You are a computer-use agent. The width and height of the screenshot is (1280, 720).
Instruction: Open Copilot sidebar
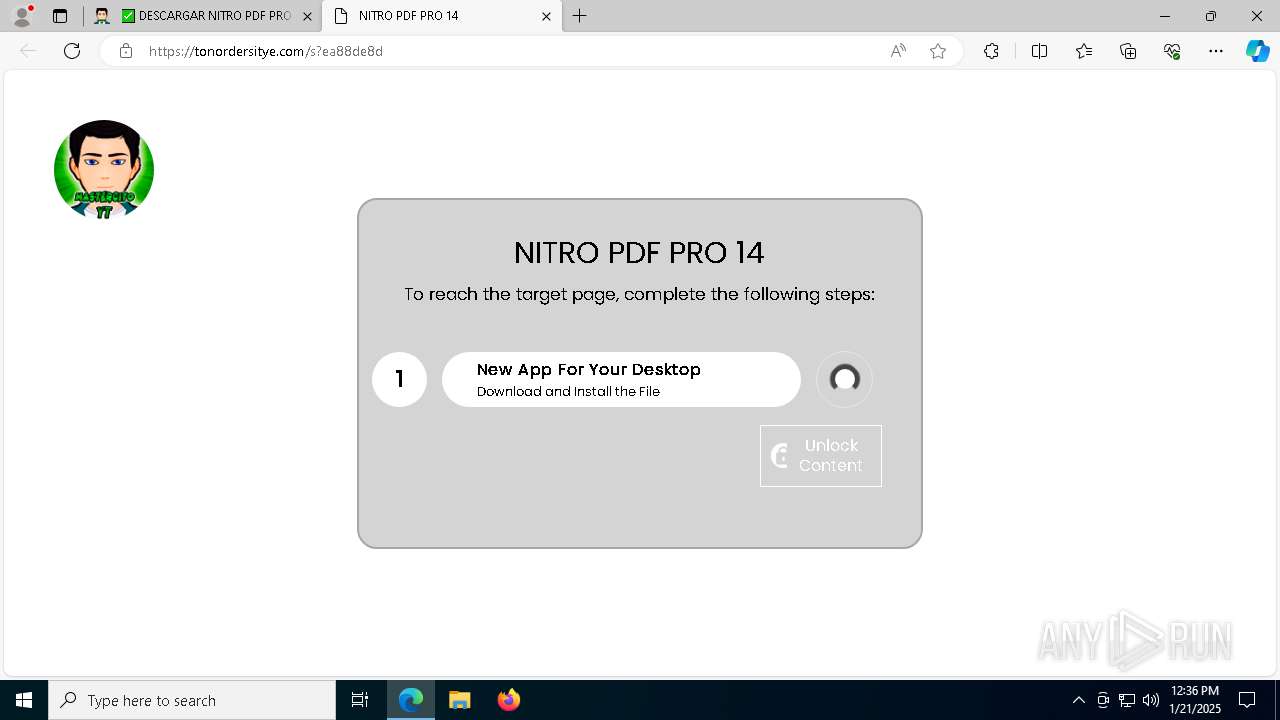click(x=1258, y=51)
